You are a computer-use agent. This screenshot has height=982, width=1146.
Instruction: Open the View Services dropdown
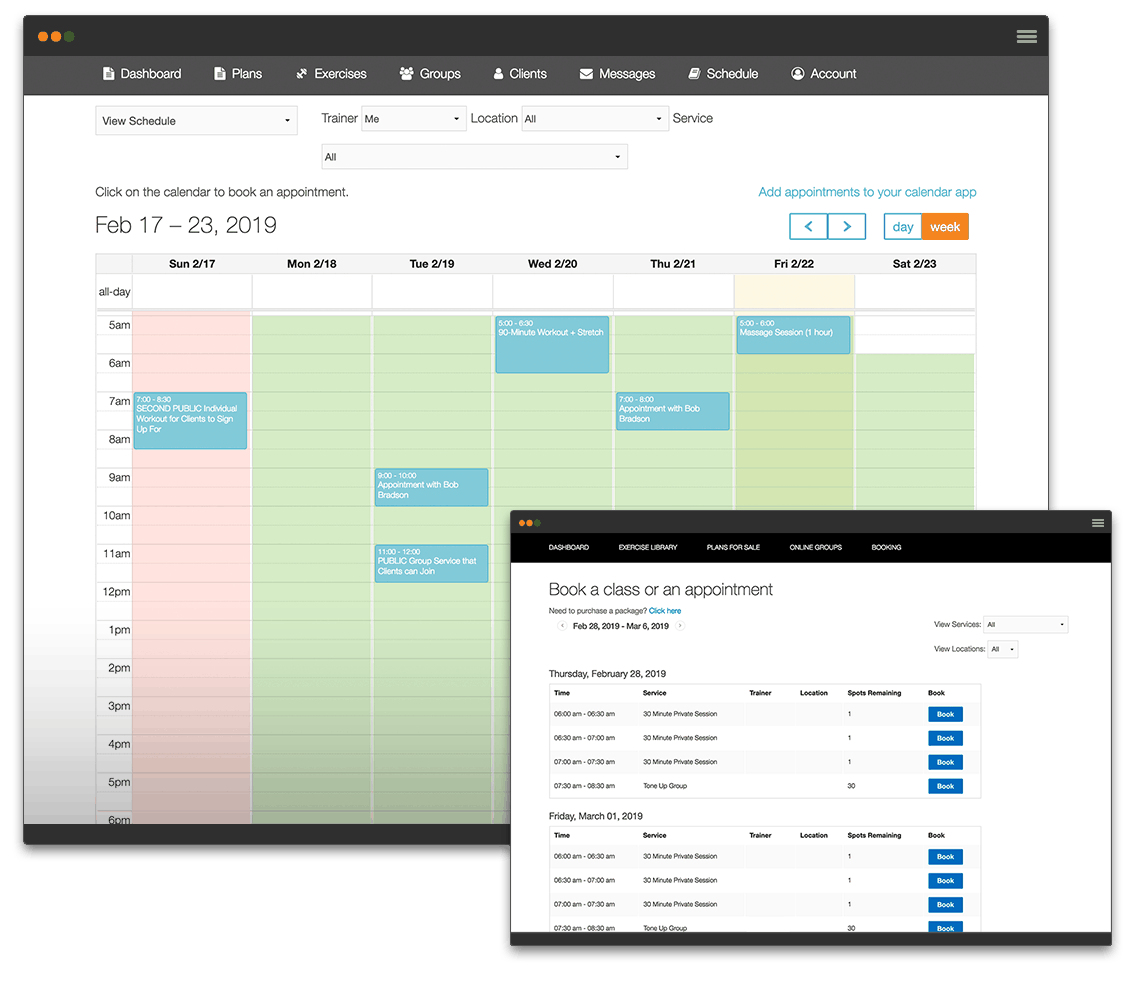(x=1025, y=625)
